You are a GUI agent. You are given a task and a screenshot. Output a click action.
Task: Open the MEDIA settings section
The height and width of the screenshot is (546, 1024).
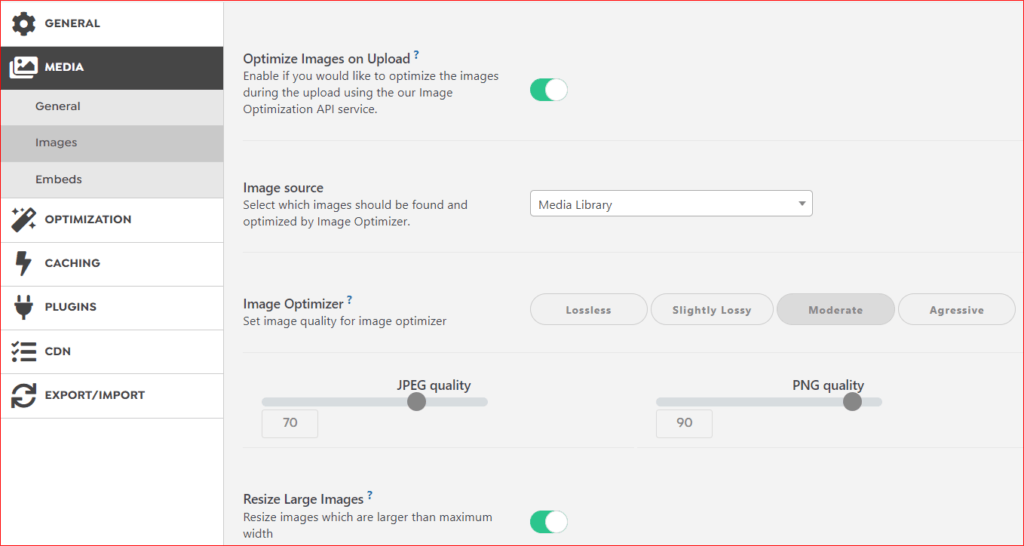[112, 68]
